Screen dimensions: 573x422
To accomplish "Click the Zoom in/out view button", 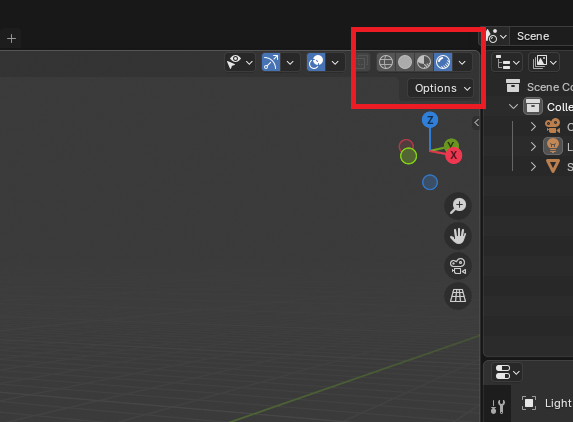I will click(458, 206).
